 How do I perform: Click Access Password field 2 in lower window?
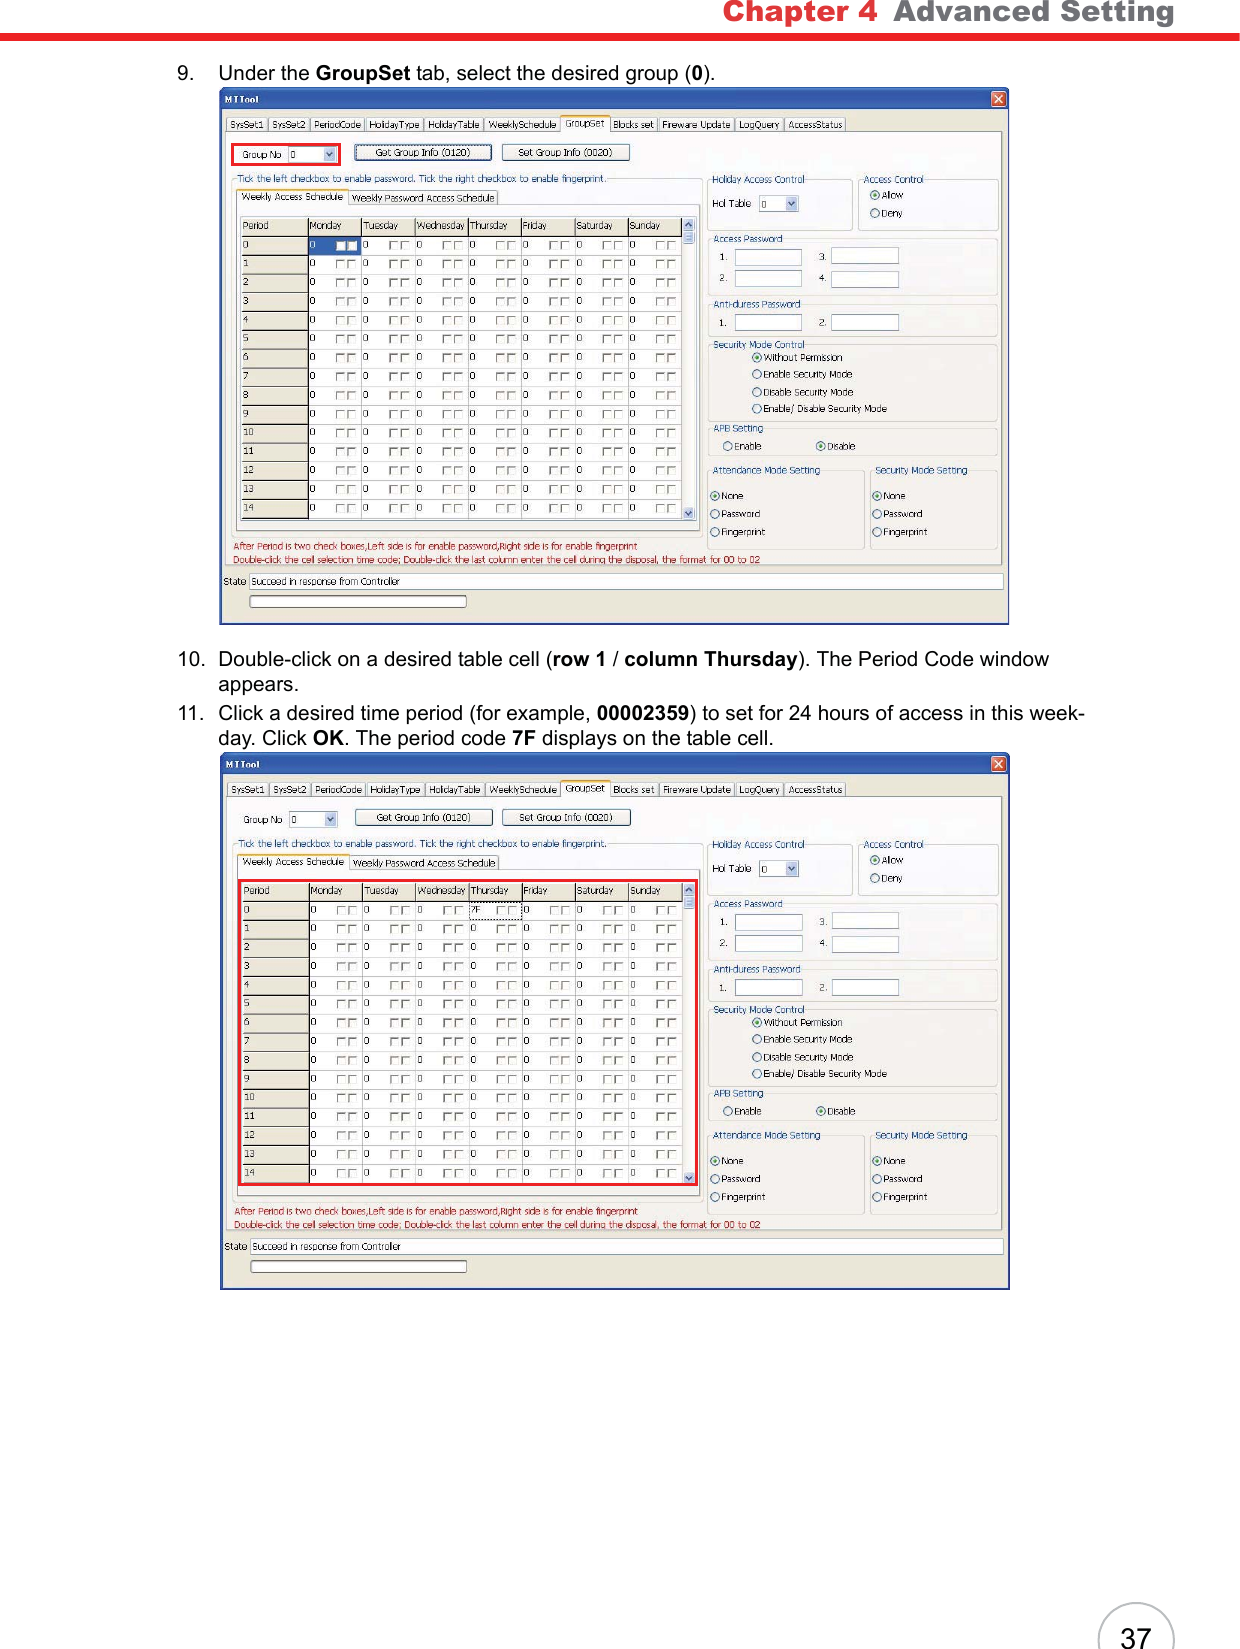click(769, 943)
